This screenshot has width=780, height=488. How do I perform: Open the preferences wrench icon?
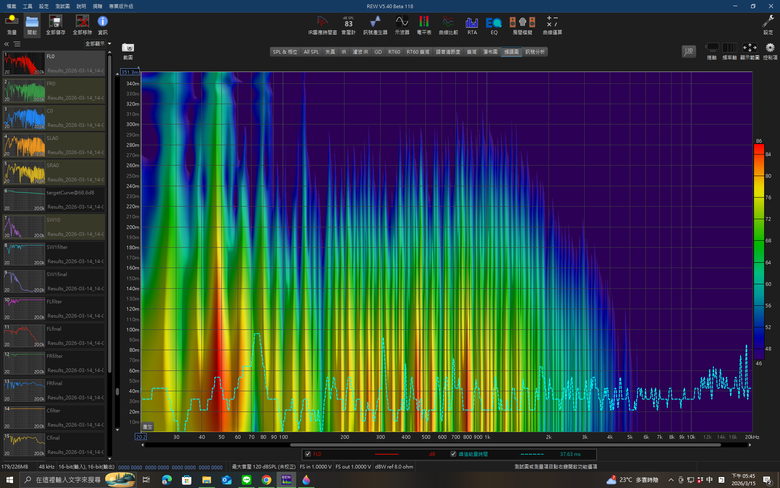pyautogui.click(x=768, y=22)
